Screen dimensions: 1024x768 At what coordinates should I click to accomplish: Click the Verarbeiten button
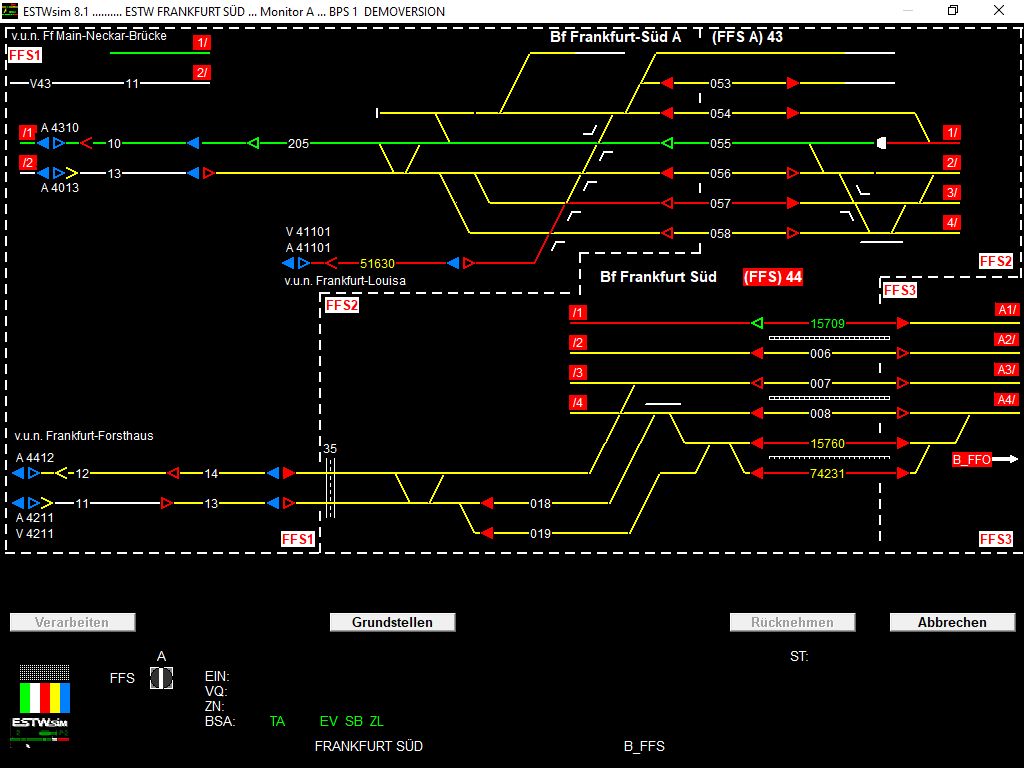point(72,621)
